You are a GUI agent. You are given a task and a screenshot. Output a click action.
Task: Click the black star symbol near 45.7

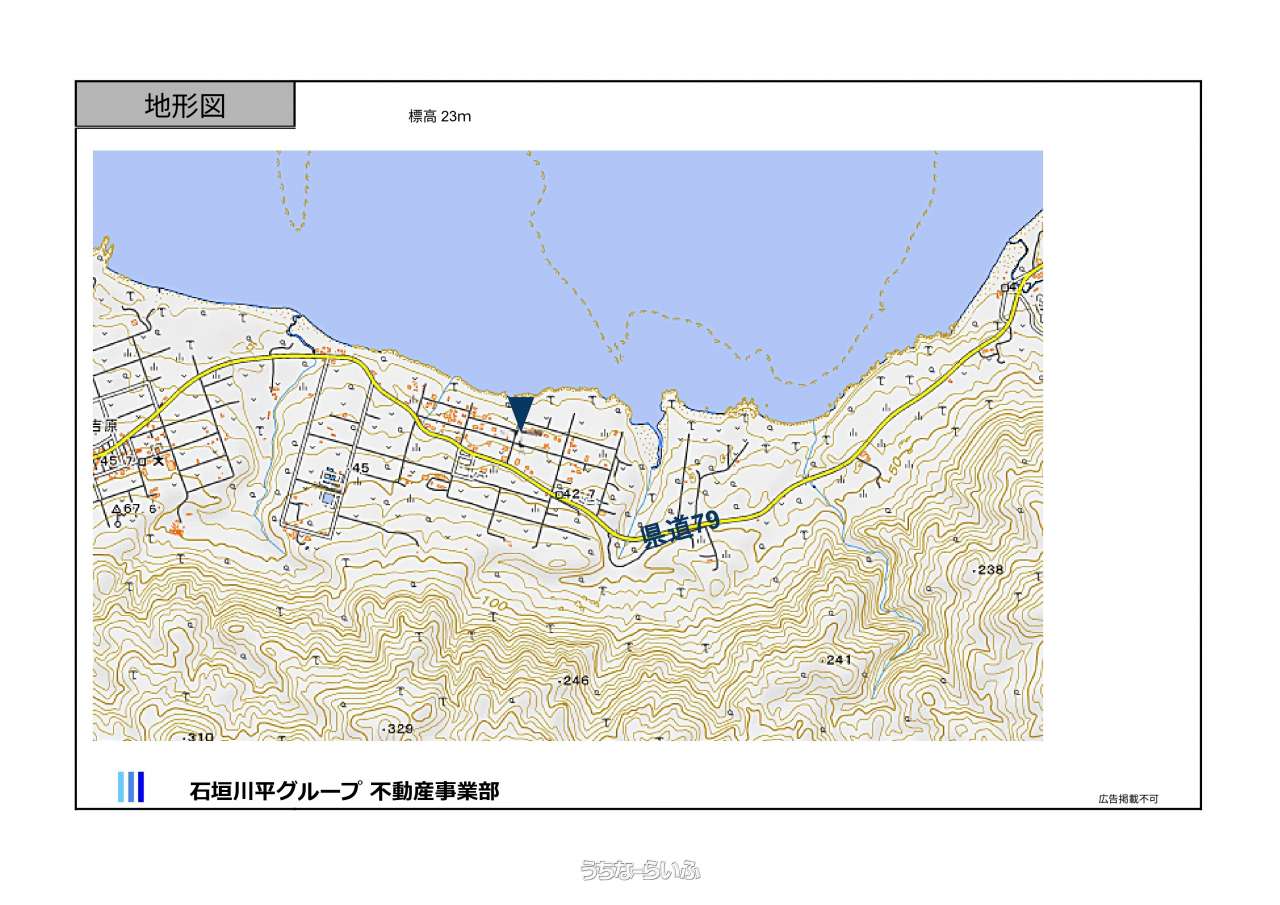click(158, 461)
